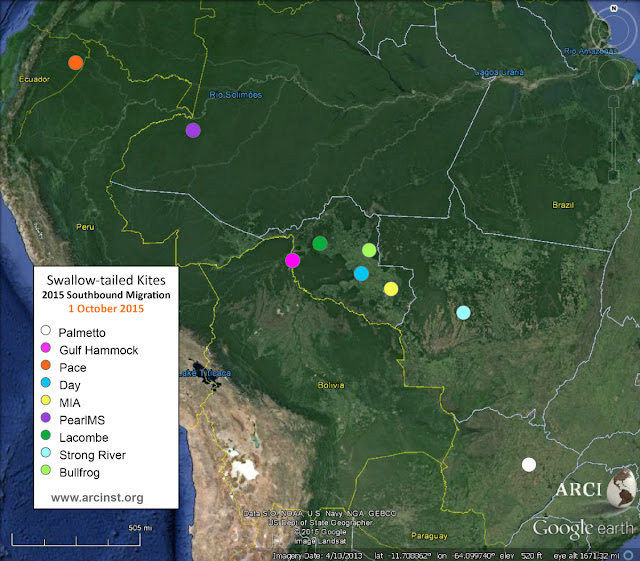Select the light green Bullfrog map marker
The image size is (640, 561).
click(369, 250)
